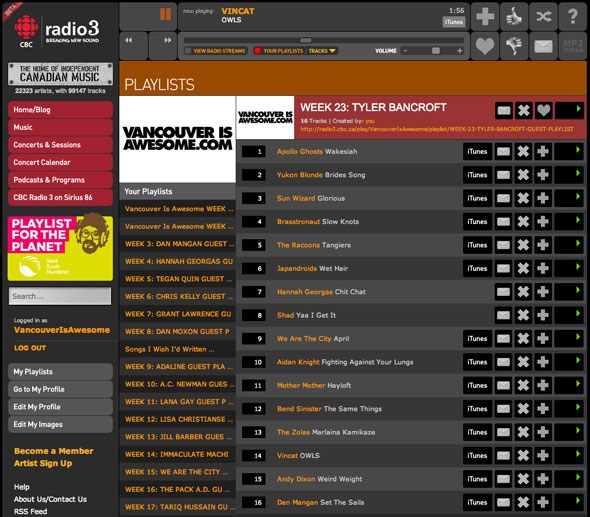Skip back to previous track
This screenshot has width=590, height=517.
point(129,40)
